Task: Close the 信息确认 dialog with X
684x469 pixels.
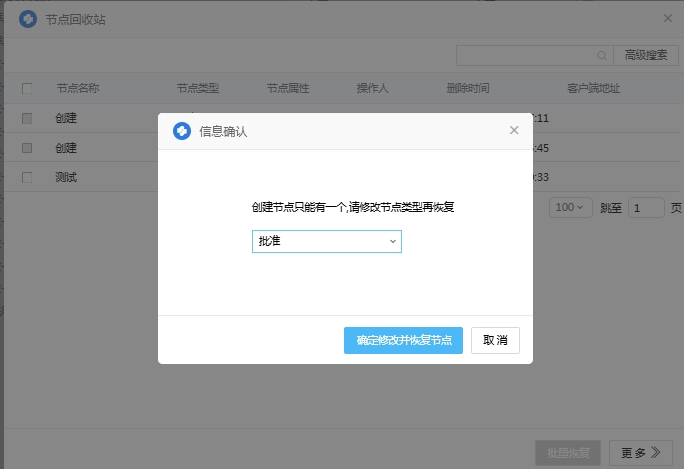Action: coord(514,130)
